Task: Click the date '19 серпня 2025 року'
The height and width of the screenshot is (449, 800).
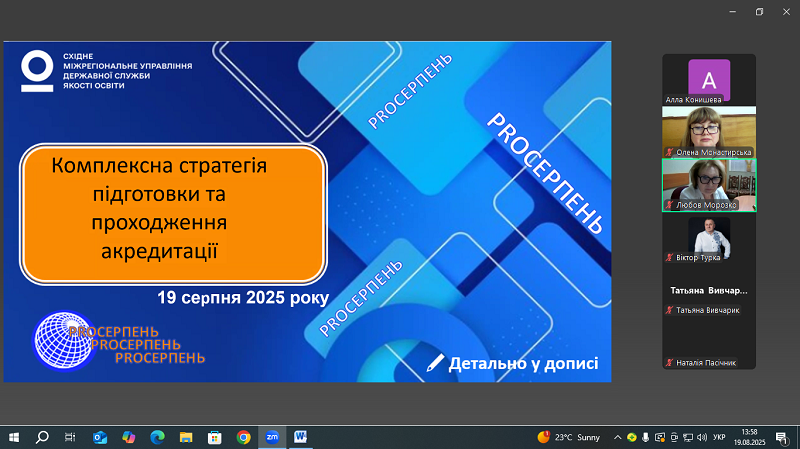Action: tap(243, 297)
